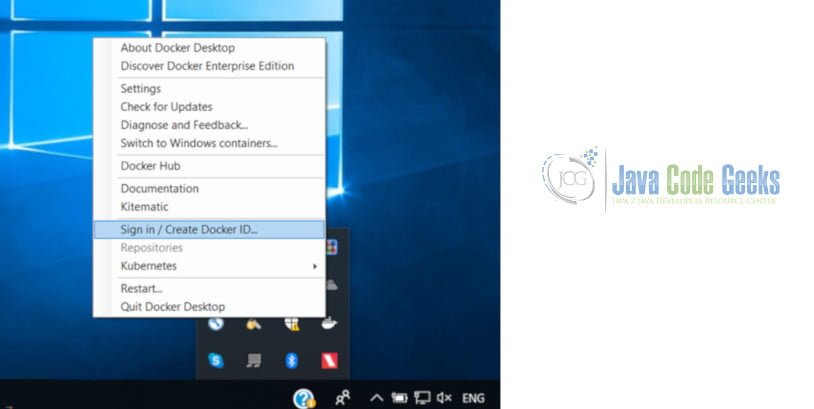
Task: Expand the Kubernetes submenu
Action: click(209, 266)
